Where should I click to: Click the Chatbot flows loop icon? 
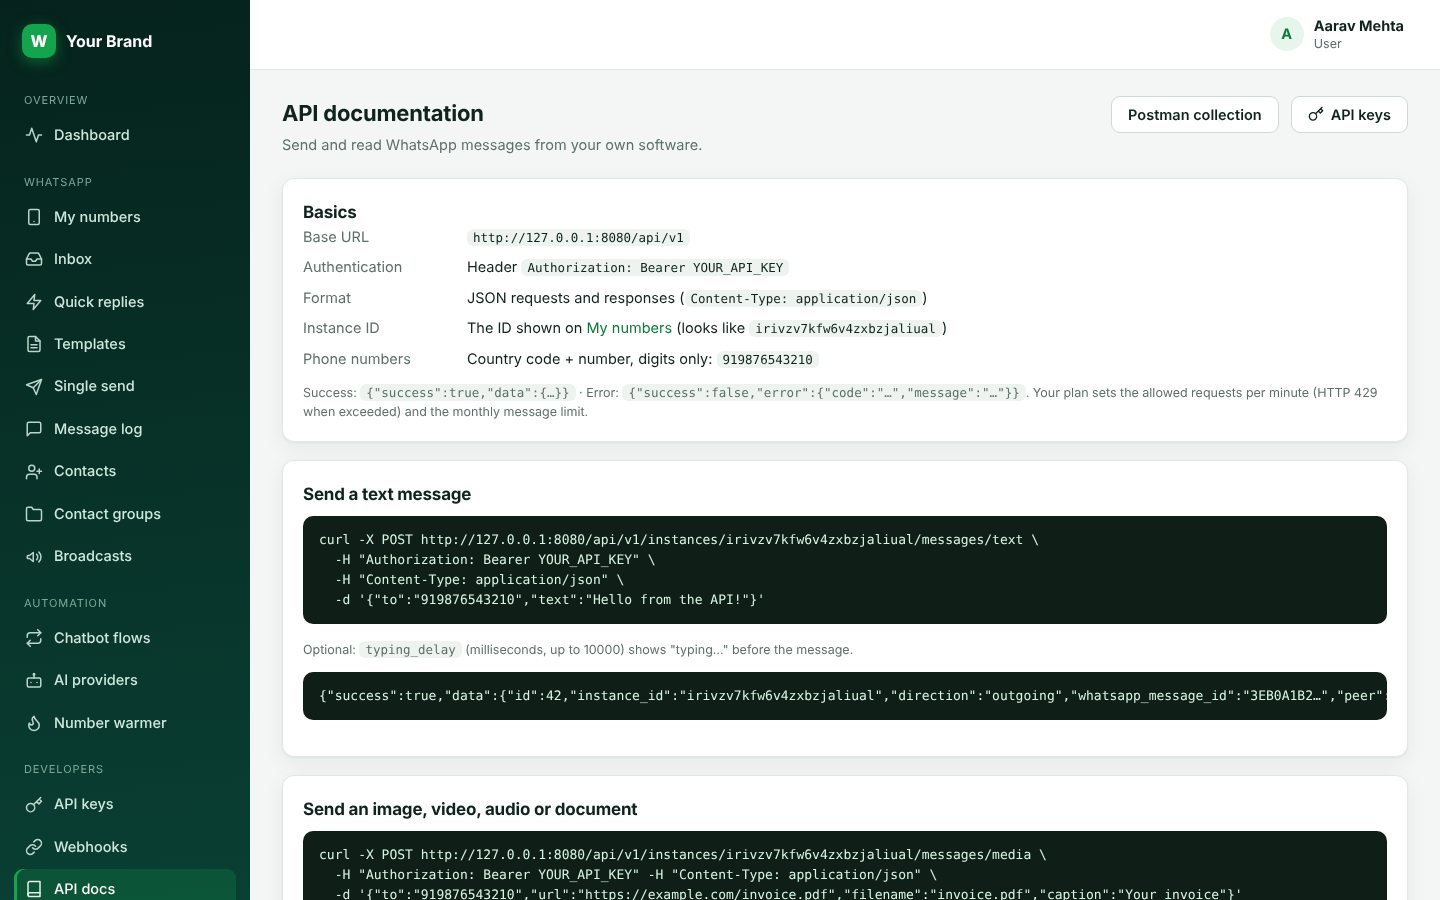(x=34, y=638)
